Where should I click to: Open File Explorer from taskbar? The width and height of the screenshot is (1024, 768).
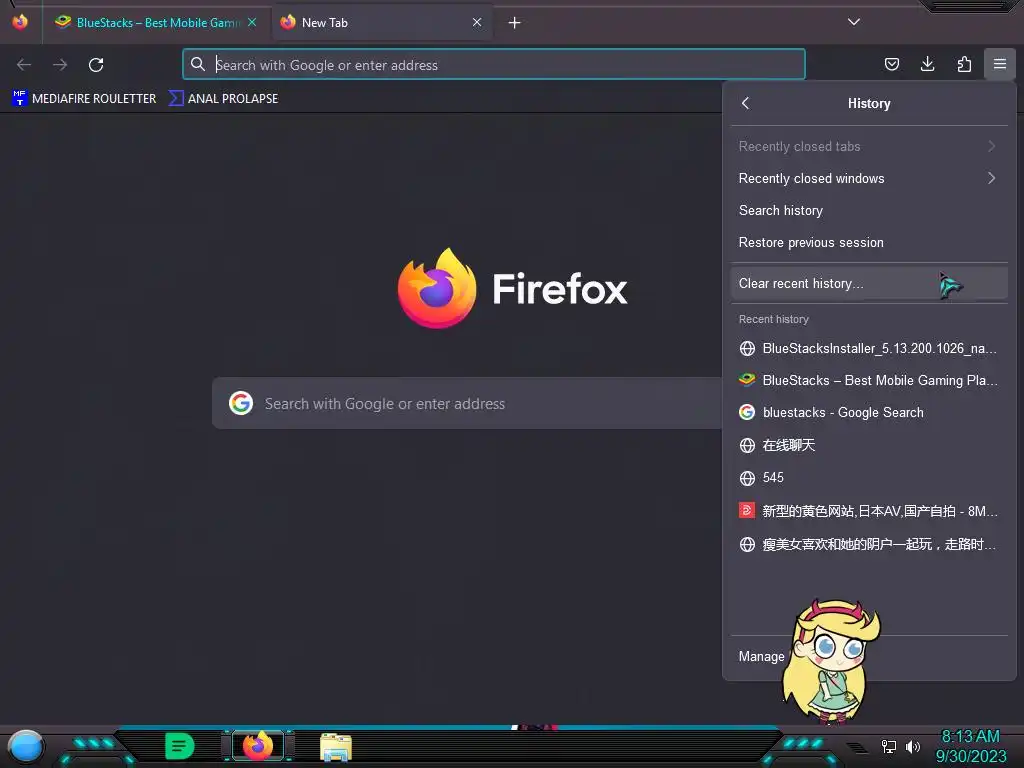336,747
